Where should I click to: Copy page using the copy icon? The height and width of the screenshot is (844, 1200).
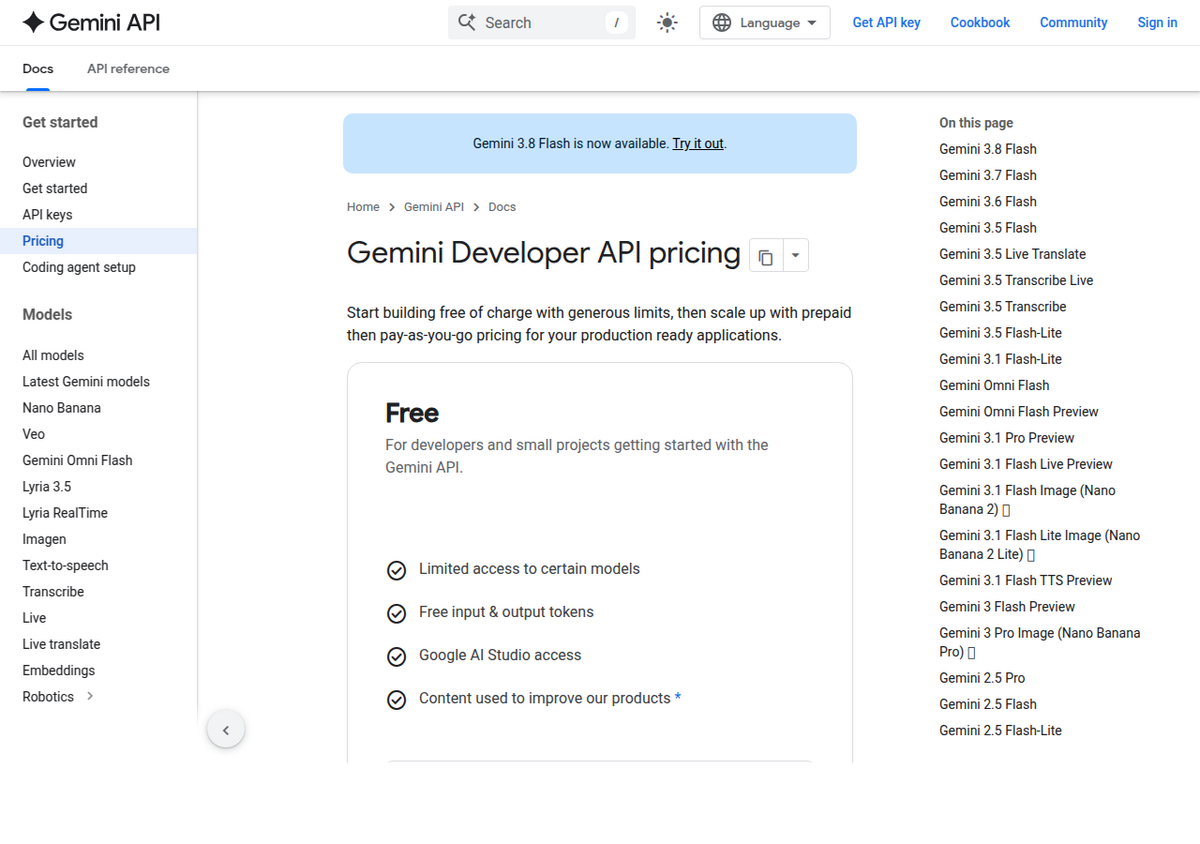(765, 256)
